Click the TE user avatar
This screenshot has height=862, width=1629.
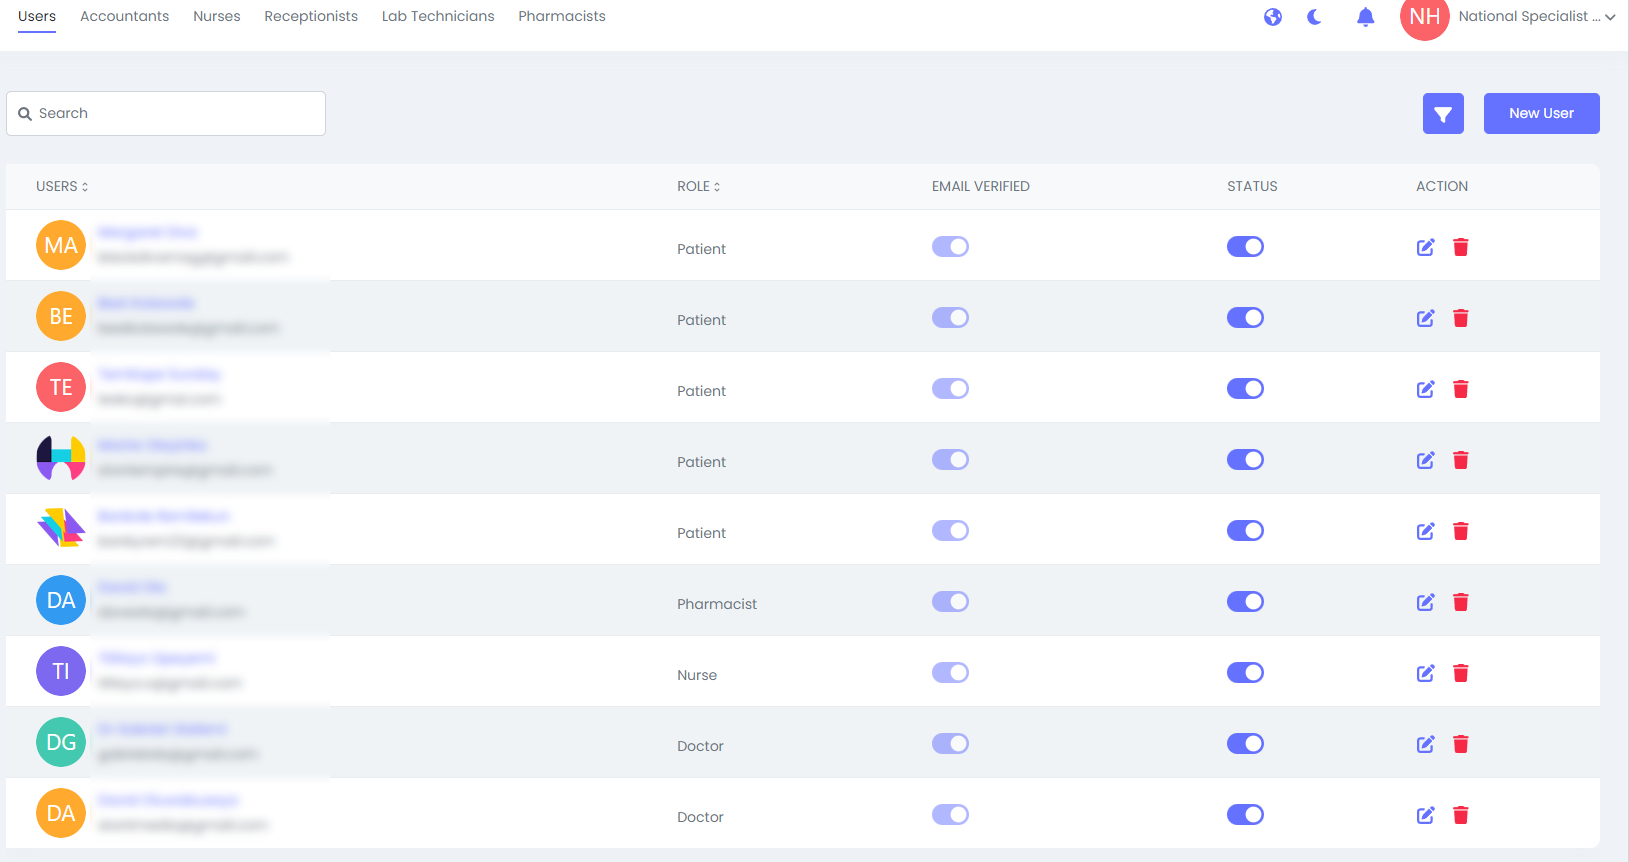61,387
